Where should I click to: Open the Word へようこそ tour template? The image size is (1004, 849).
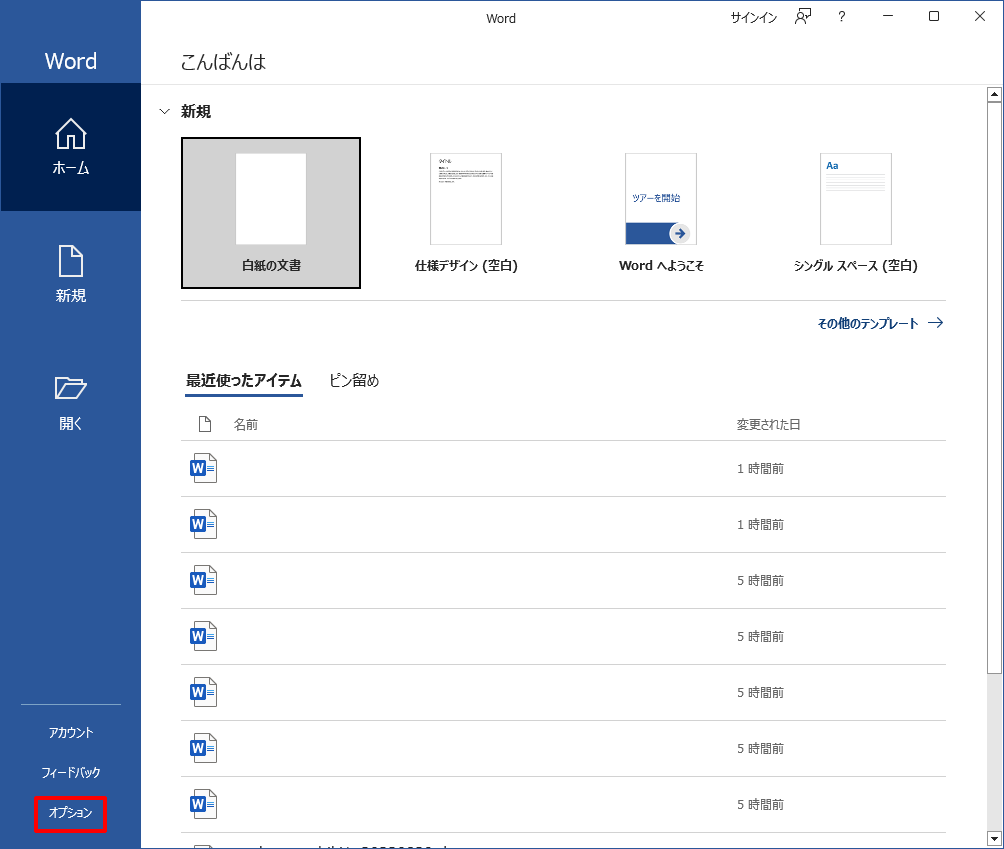pyautogui.click(x=661, y=213)
